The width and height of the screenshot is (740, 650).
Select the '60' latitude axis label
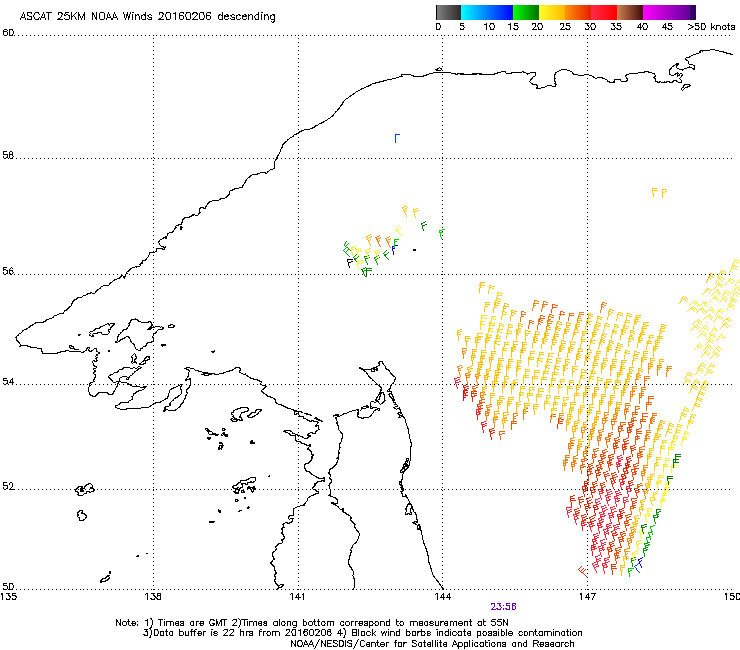click(x=8, y=33)
